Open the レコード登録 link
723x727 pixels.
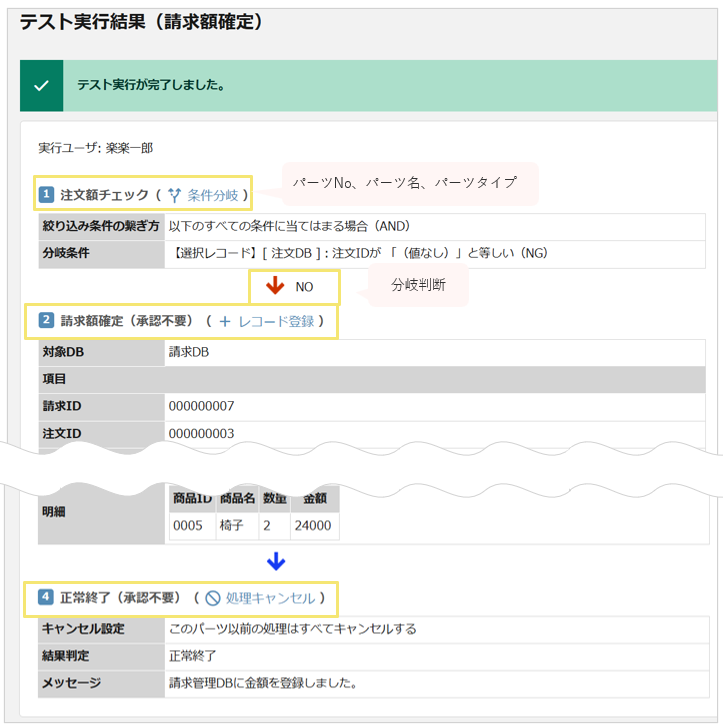point(276,321)
